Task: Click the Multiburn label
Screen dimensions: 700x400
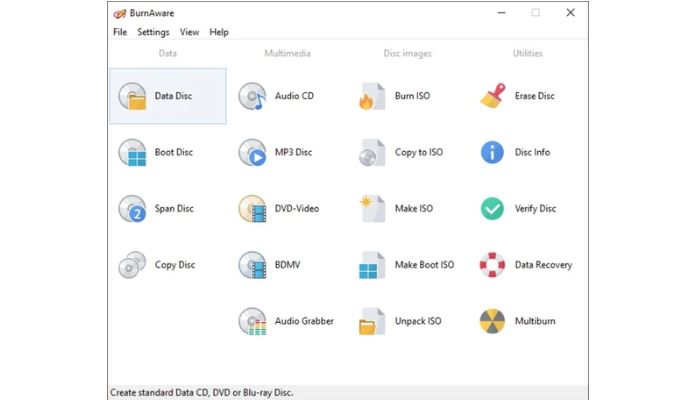Action: point(535,321)
